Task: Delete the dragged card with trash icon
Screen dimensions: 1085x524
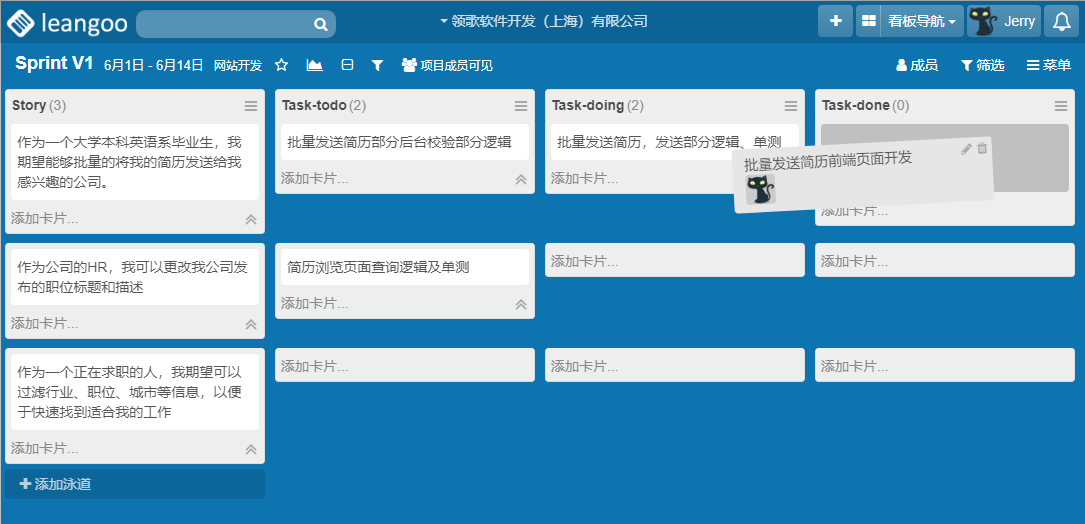Action: click(x=982, y=149)
